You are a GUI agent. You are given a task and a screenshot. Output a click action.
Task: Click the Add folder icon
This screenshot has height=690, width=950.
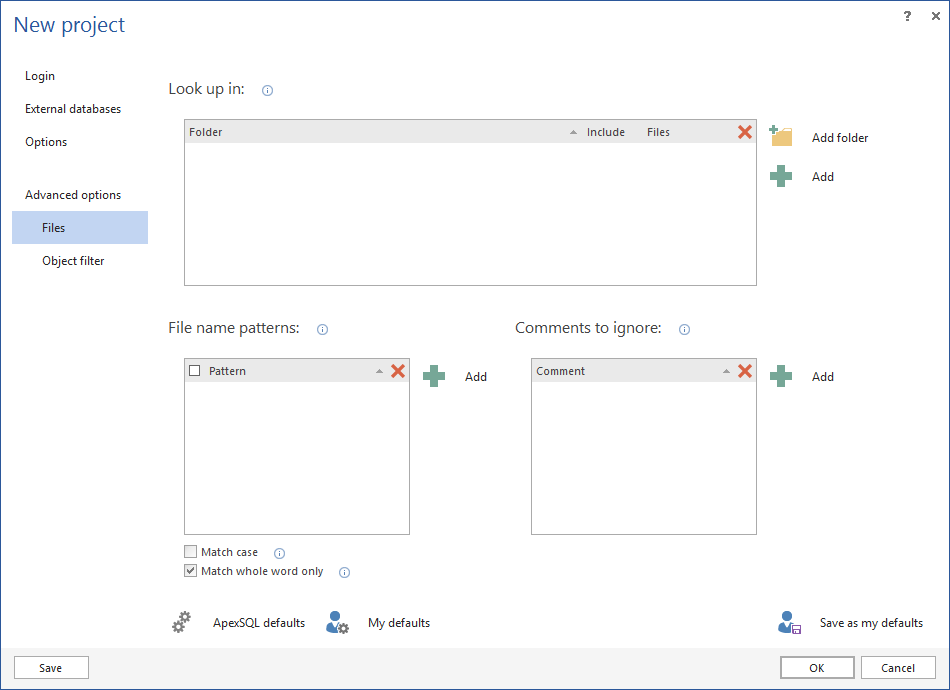tap(781, 137)
